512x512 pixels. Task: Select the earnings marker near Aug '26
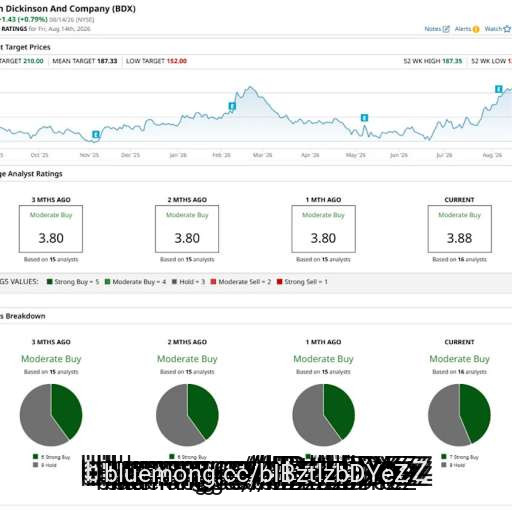point(499,89)
